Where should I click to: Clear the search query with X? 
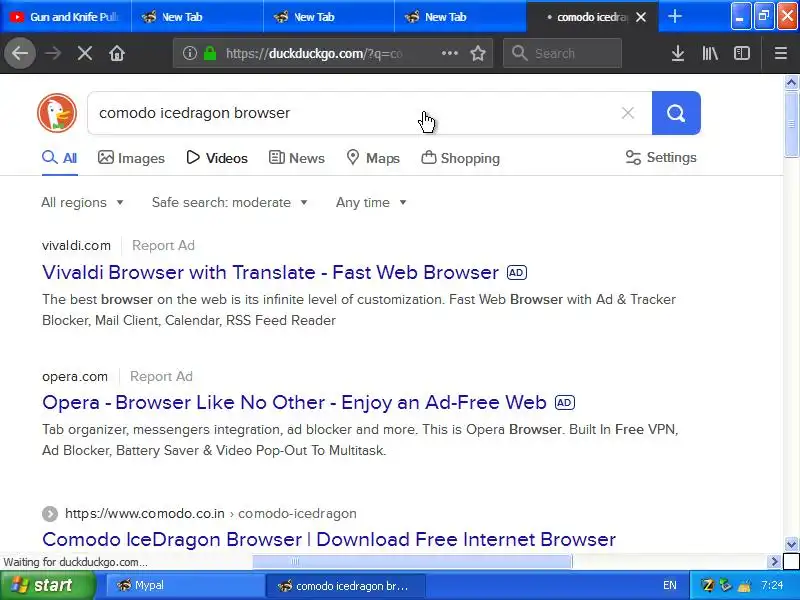[x=628, y=113]
